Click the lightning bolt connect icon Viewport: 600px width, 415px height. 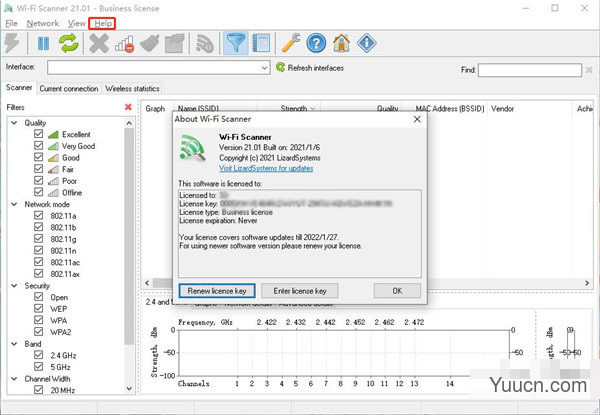click(x=12, y=43)
